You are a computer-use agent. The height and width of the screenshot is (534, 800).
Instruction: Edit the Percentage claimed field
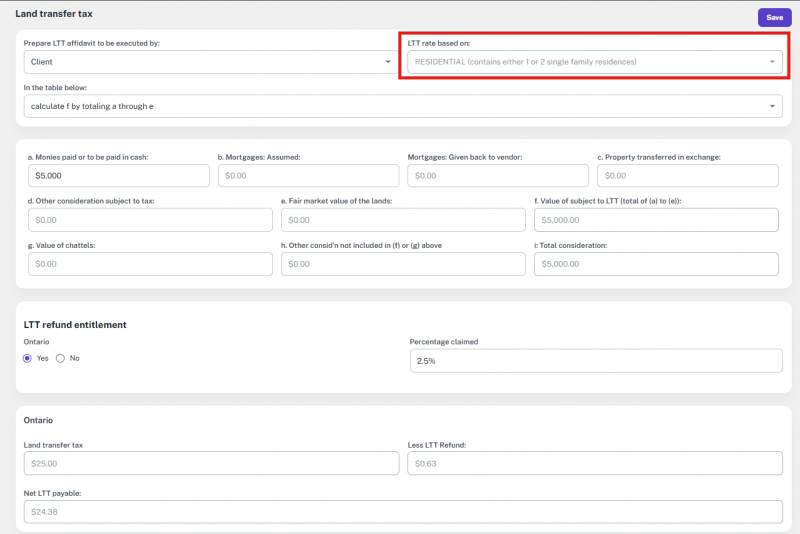[596, 360]
